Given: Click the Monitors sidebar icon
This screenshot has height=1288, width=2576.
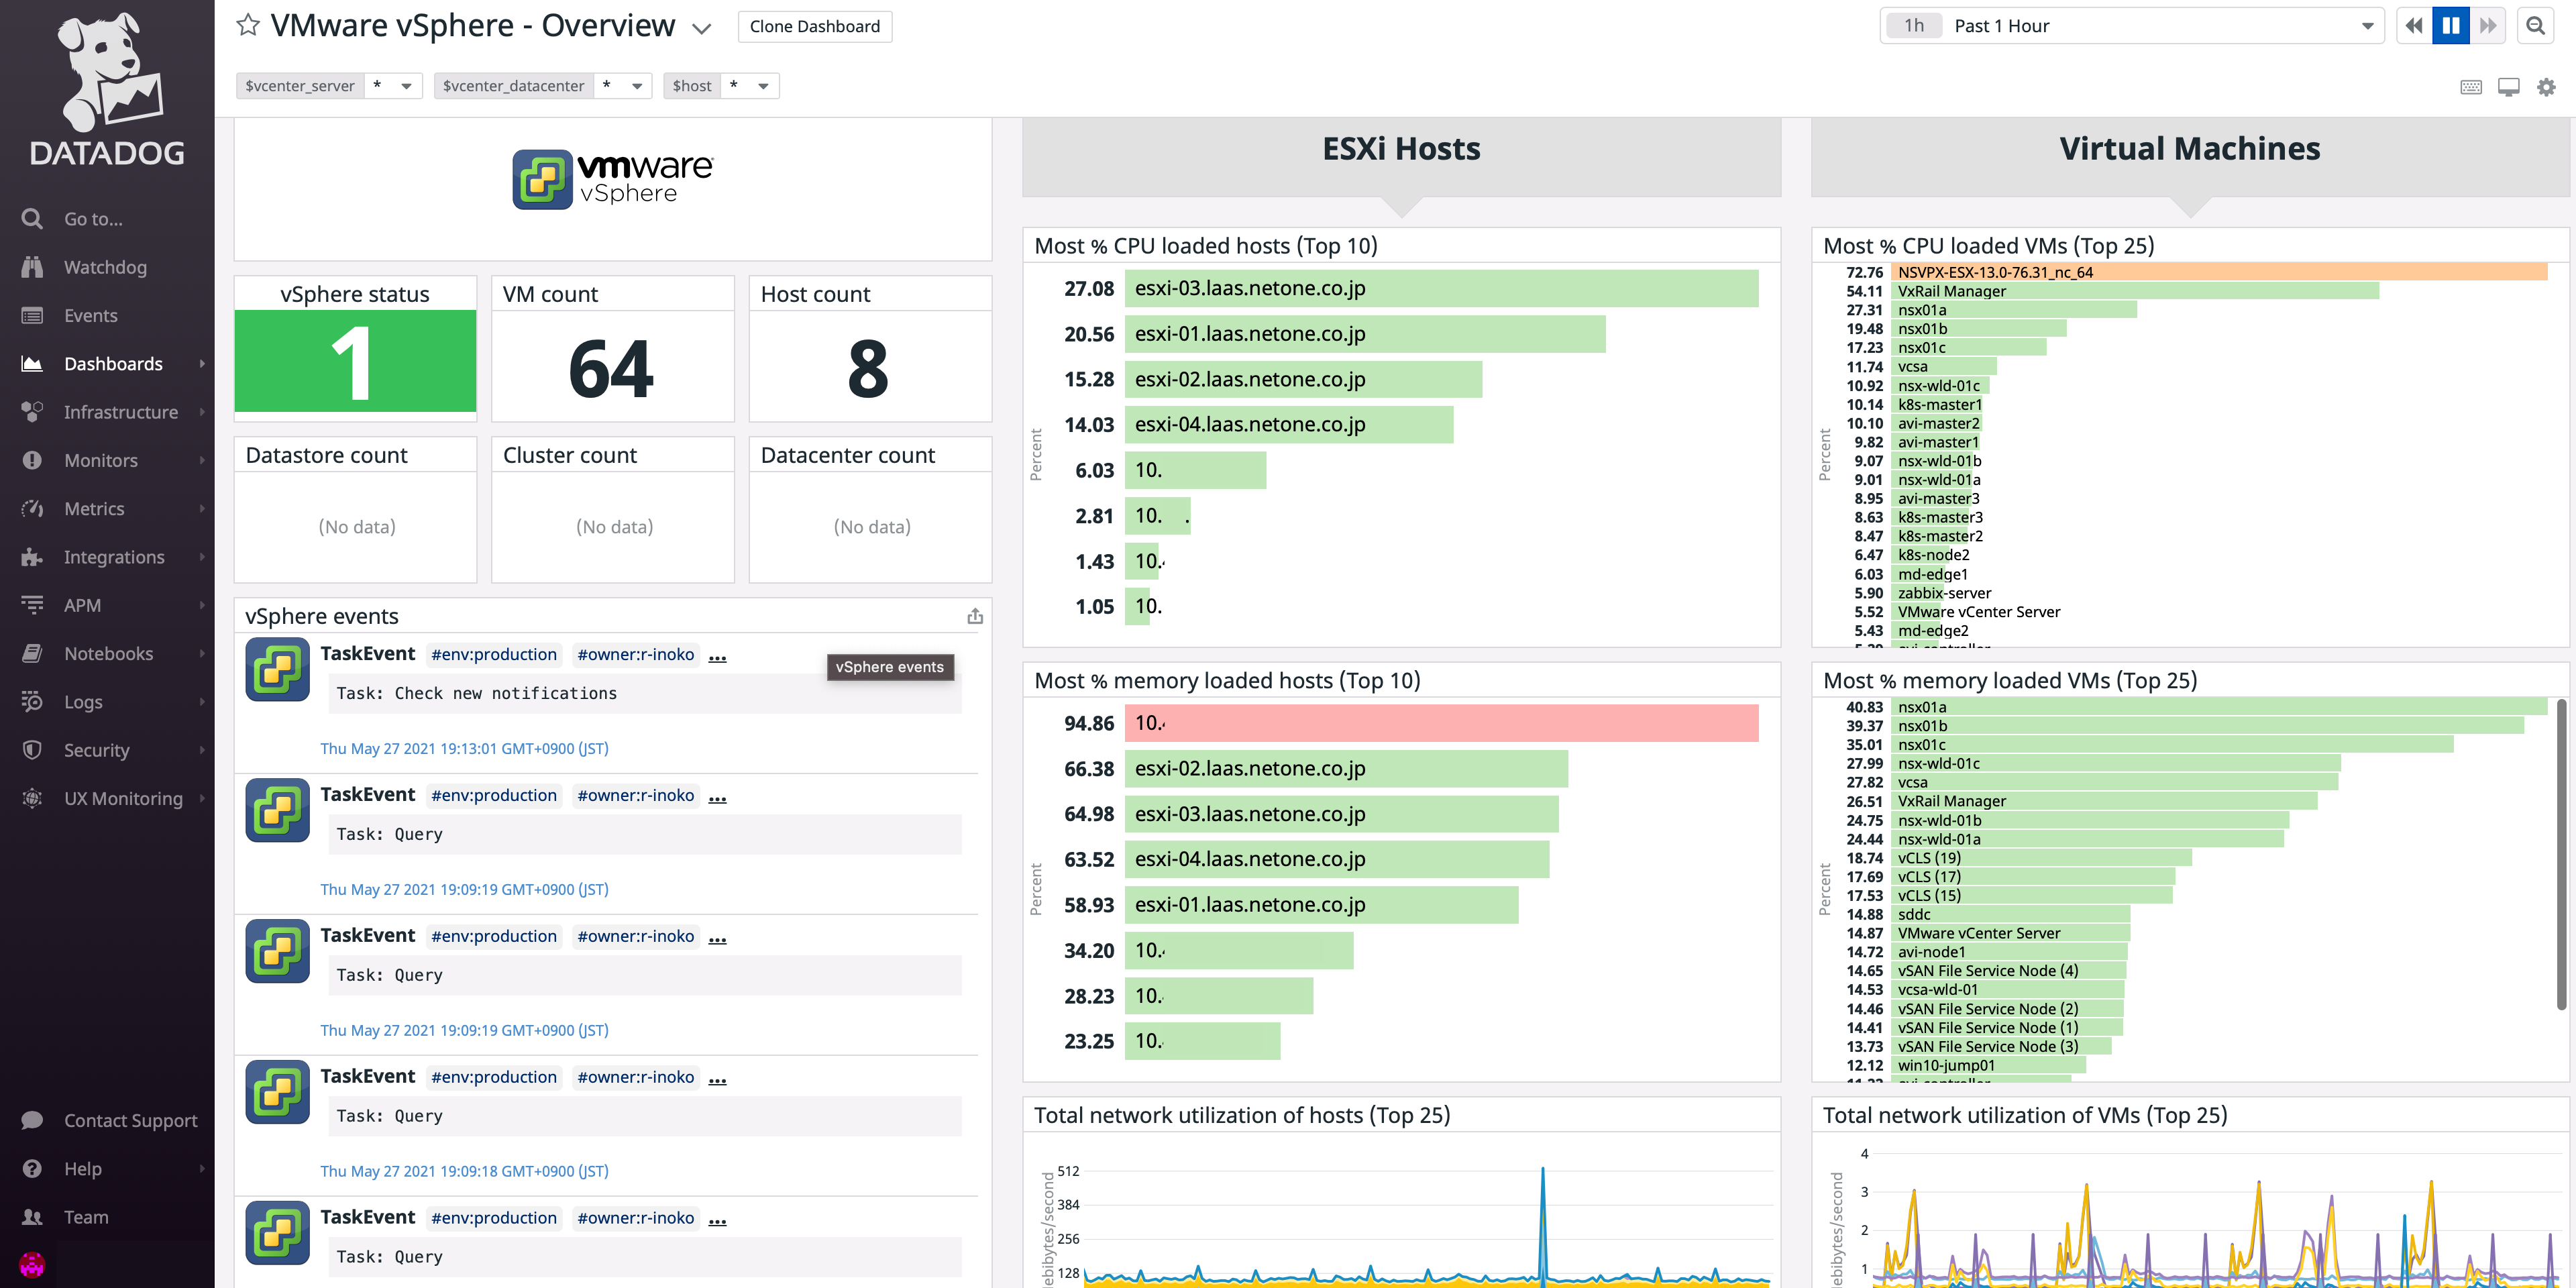Looking at the screenshot, I should pos(32,460).
